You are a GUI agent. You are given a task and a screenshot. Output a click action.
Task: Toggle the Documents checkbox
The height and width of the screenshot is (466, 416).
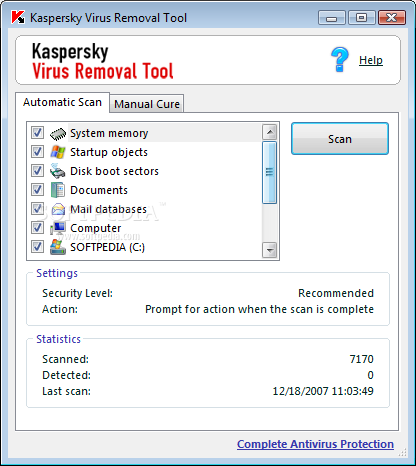37,190
